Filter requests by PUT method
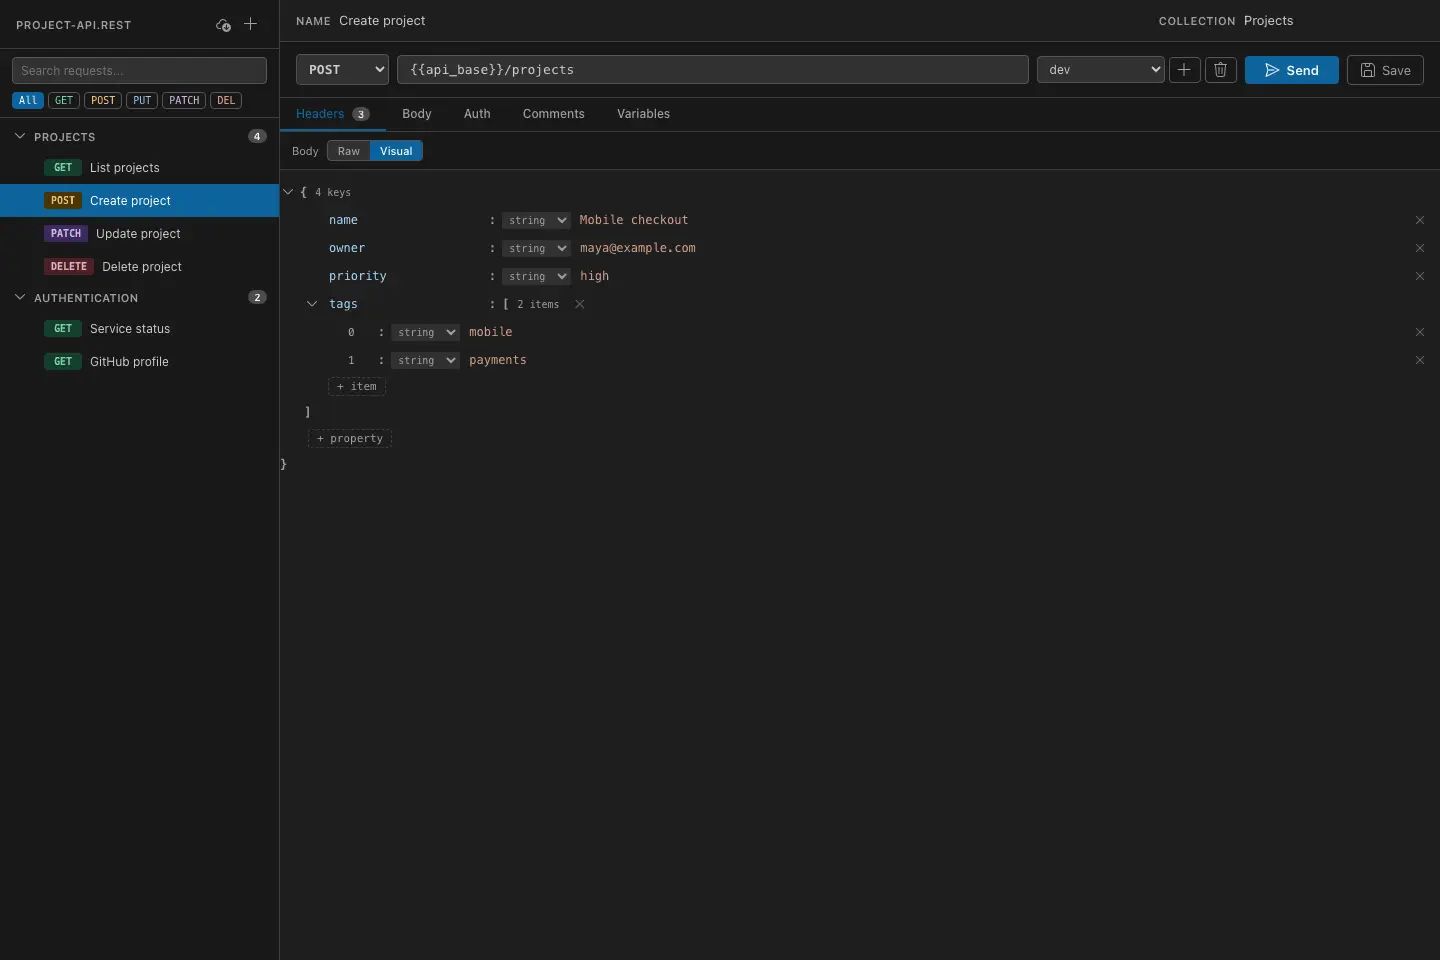This screenshot has width=1440, height=960. pyautogui.click(x=142, y=100)
